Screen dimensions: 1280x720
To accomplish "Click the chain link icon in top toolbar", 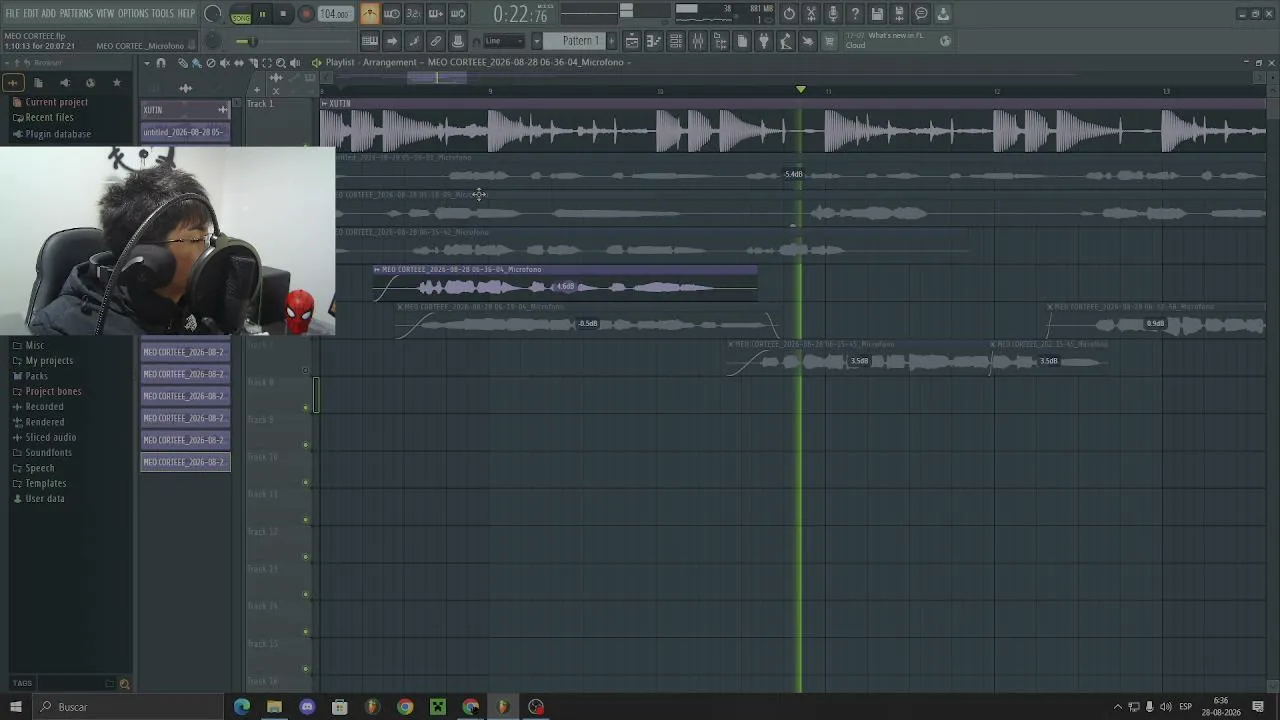I will 435,41.
